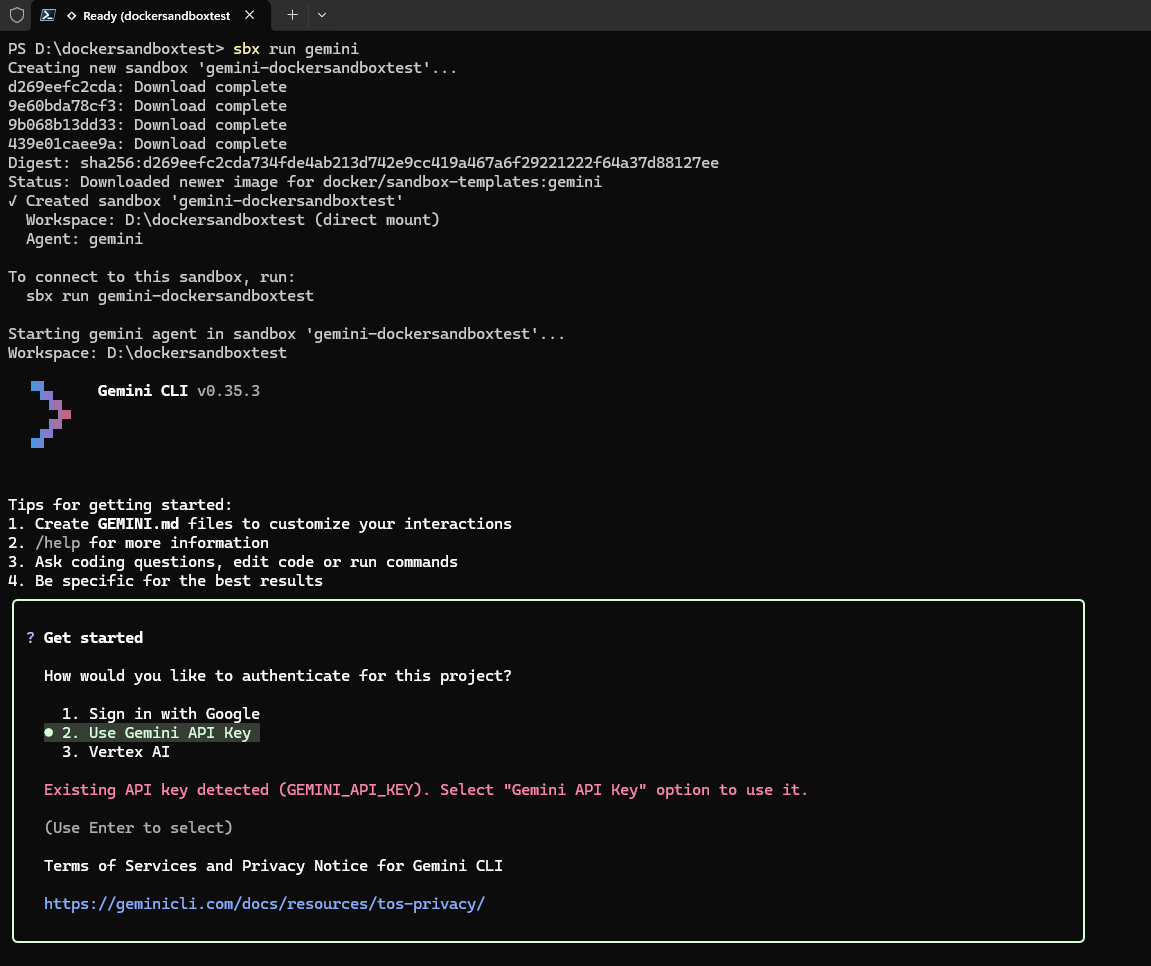
Task: Click the PowerShell icon on the tab
Action: click(48, 15)
